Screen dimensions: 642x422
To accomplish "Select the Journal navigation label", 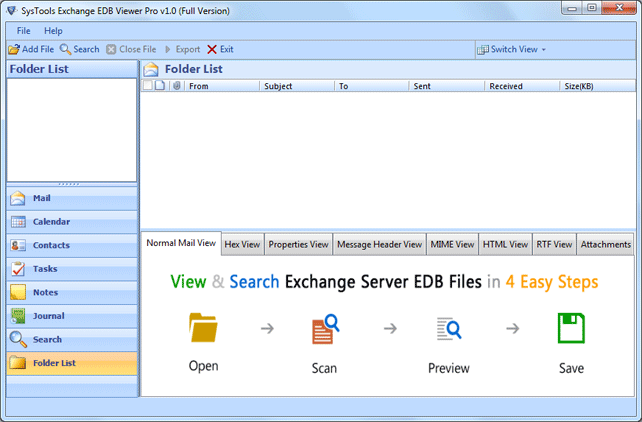I will pyautogui.click(x=49, y=316).
